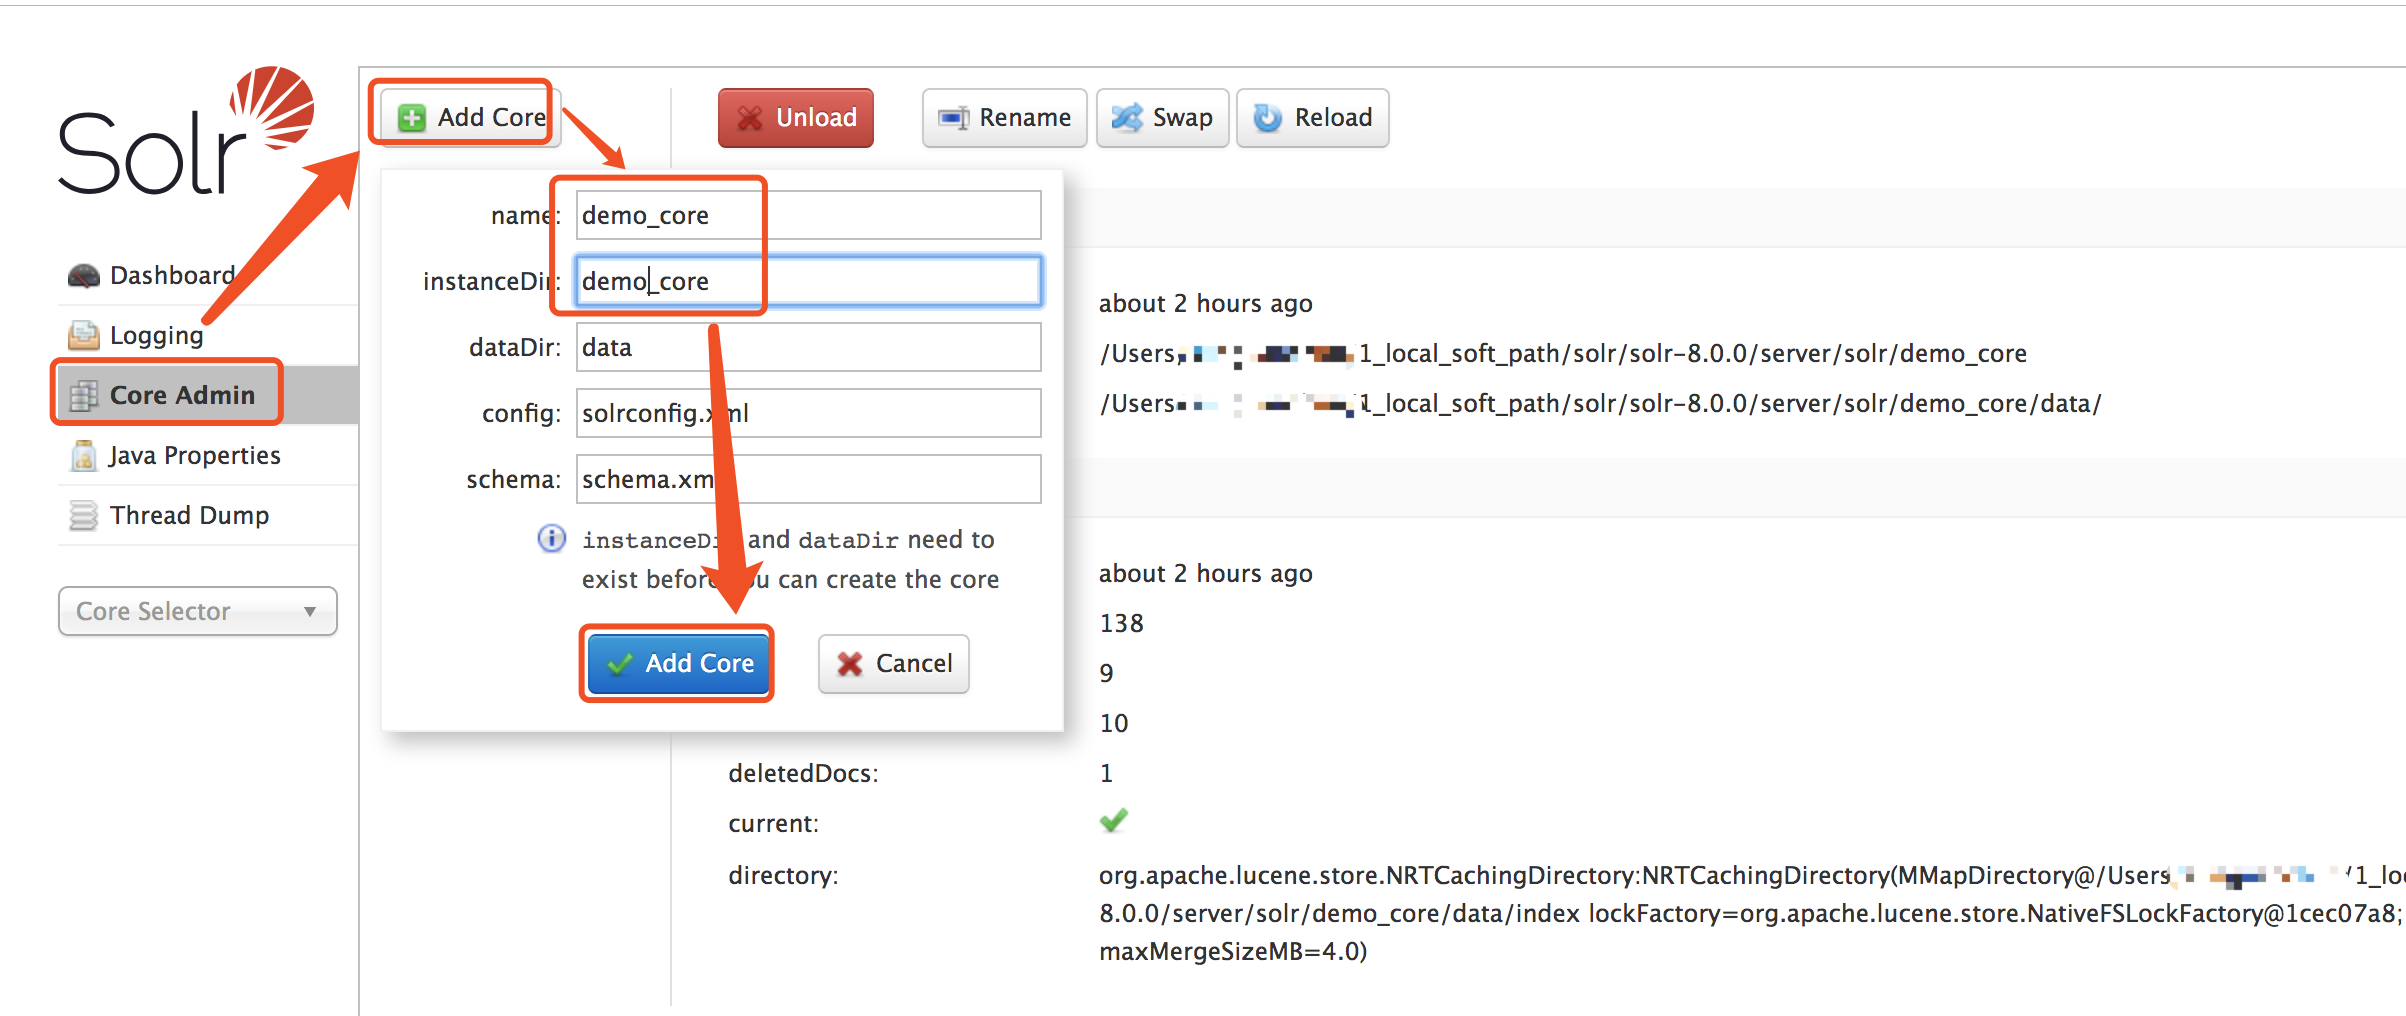Viewport: 2406px width, 1016px height.
Task: Click the NRTCachingDirectory directory value
Action: coord(1752,913)
